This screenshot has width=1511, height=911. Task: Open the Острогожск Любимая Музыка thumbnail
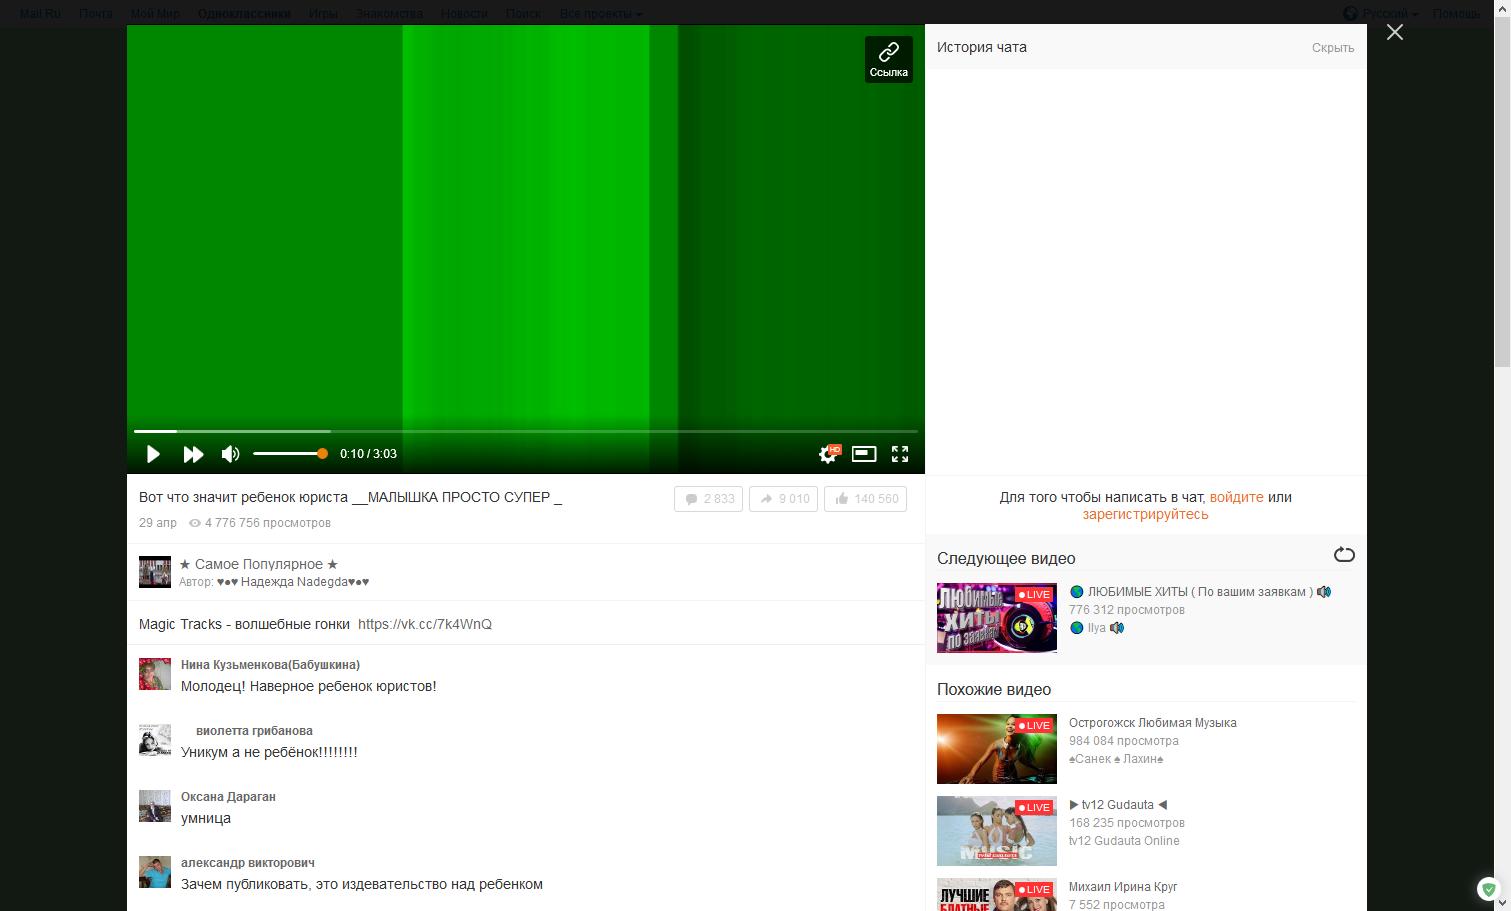(x=996, y=748)
